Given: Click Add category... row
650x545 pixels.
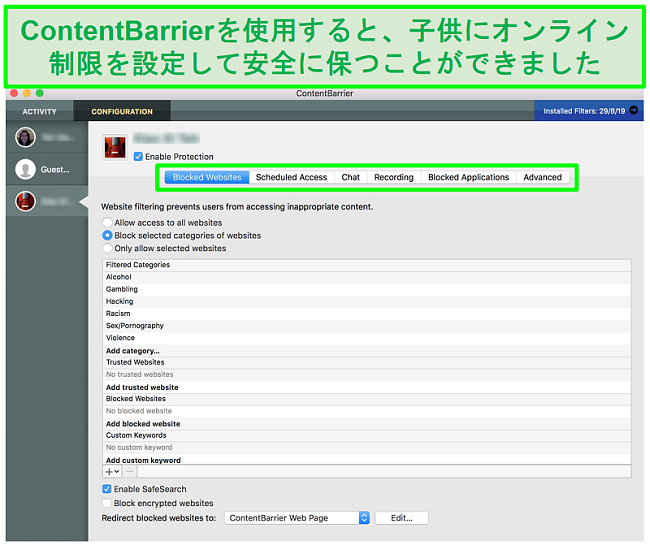Looking at the screenshot, I should point(366,351).
